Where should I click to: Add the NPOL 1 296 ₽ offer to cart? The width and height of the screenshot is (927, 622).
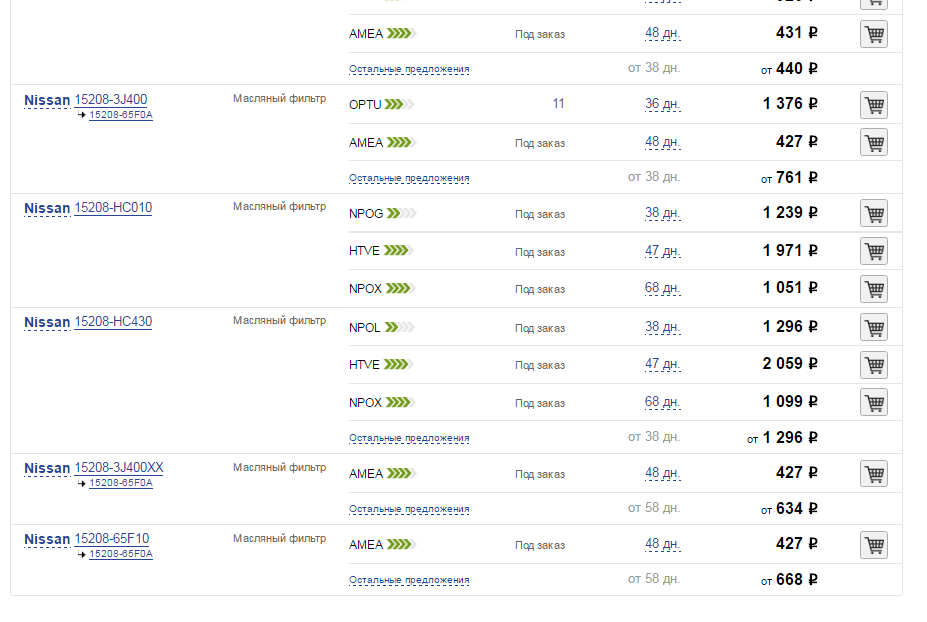pos(874,327)
